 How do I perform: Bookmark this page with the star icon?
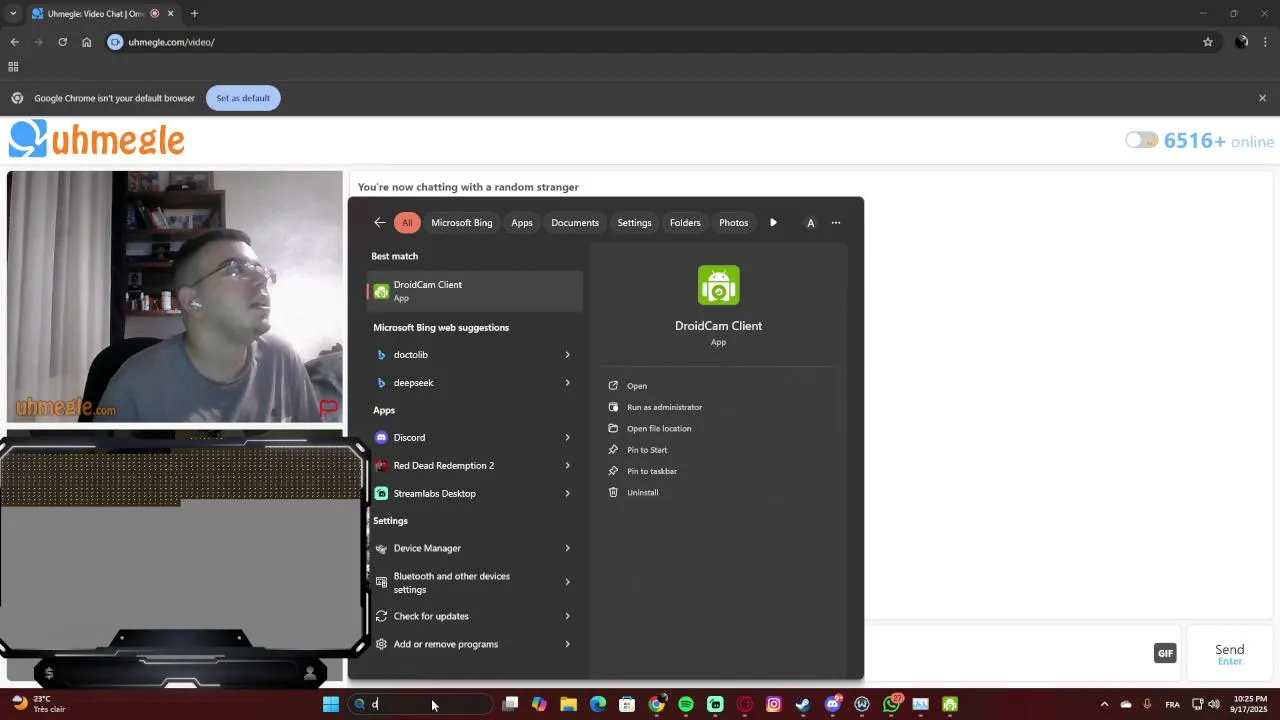(x=1208, y=42)
